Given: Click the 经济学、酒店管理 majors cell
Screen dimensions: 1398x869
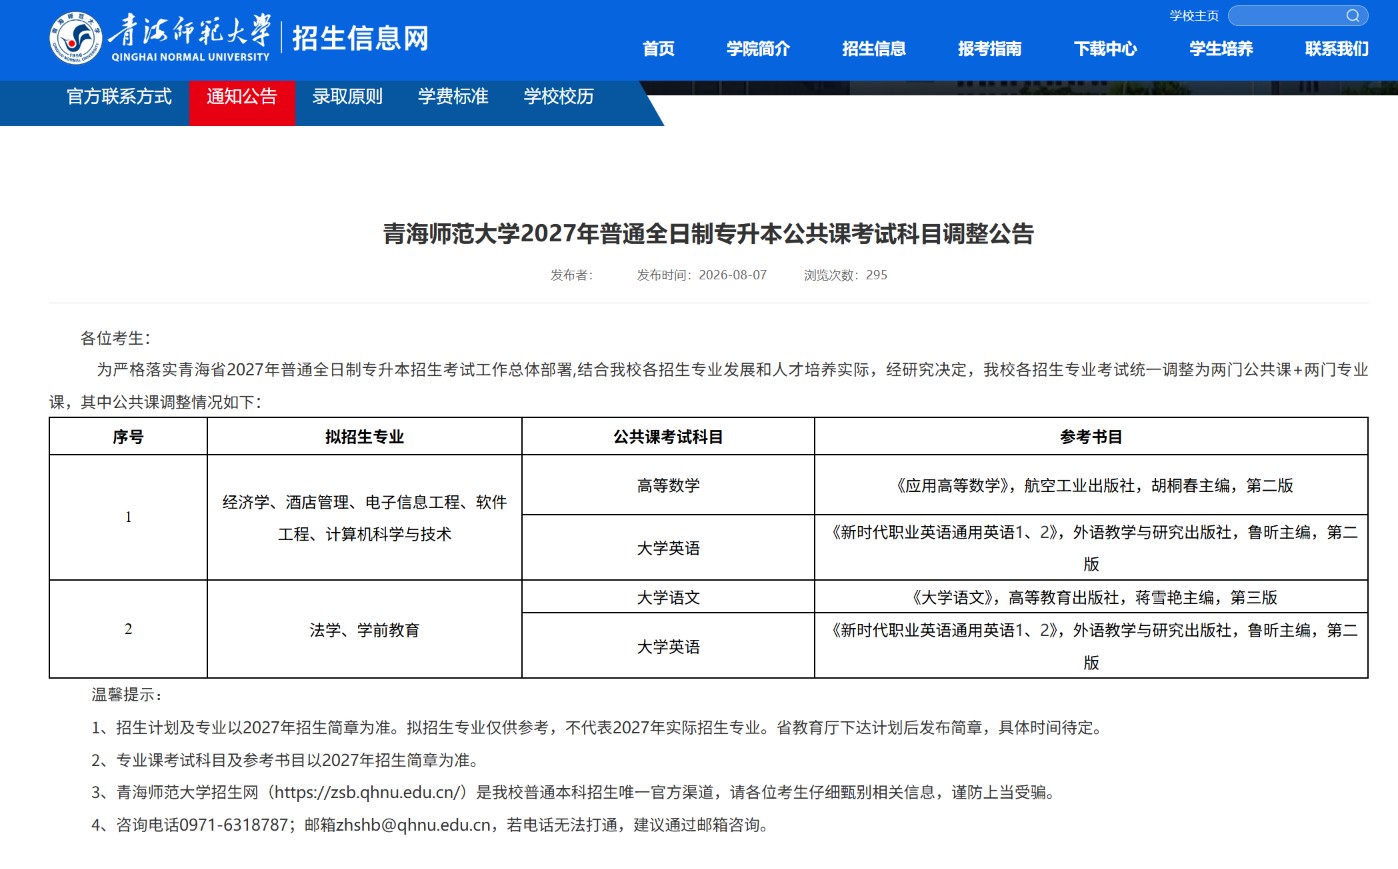Looking at the screenshot, I should coord(365,518).
